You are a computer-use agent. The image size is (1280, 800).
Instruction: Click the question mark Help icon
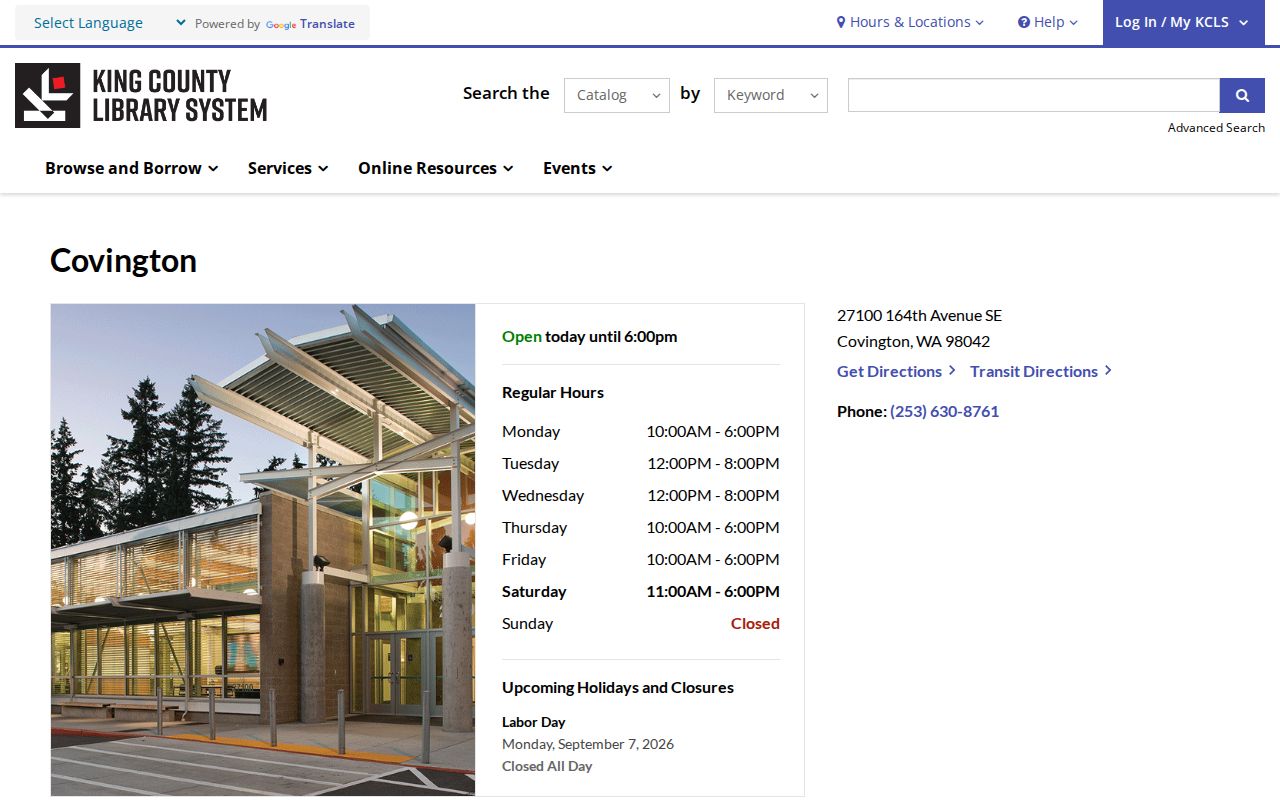(x=1024, y=22)
